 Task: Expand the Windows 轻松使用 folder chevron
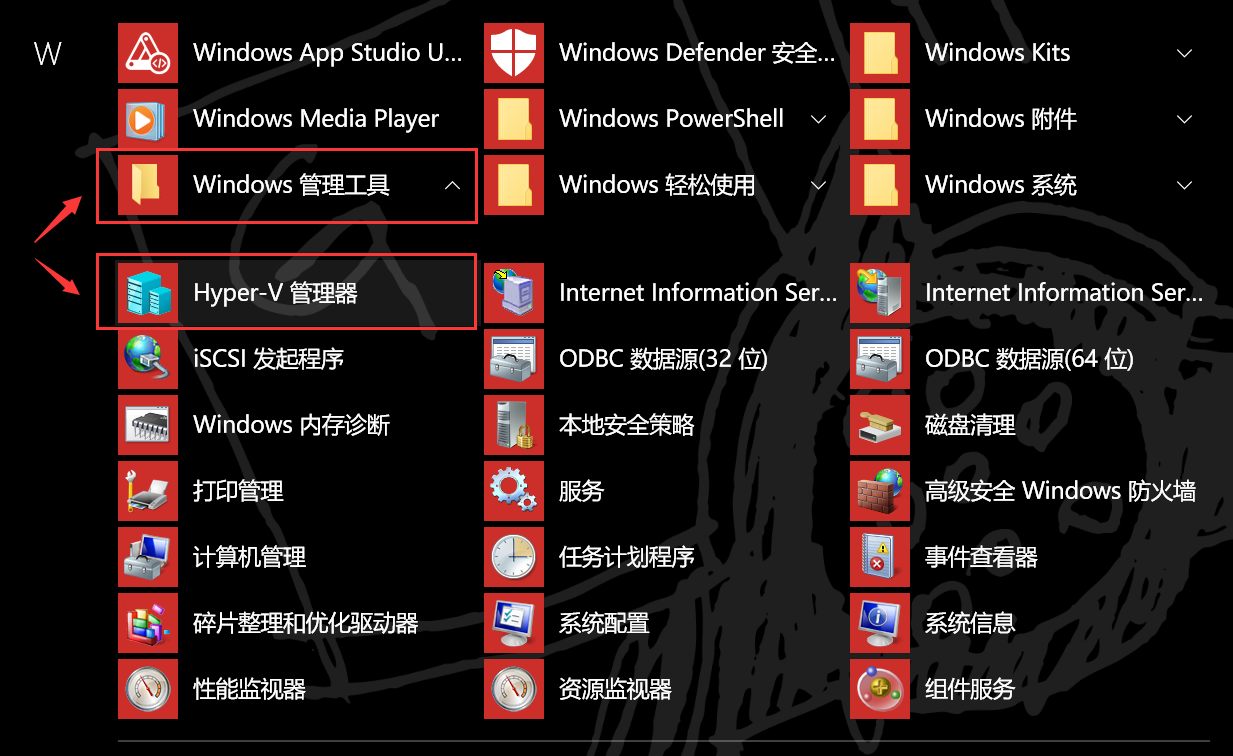coord(818,185)
